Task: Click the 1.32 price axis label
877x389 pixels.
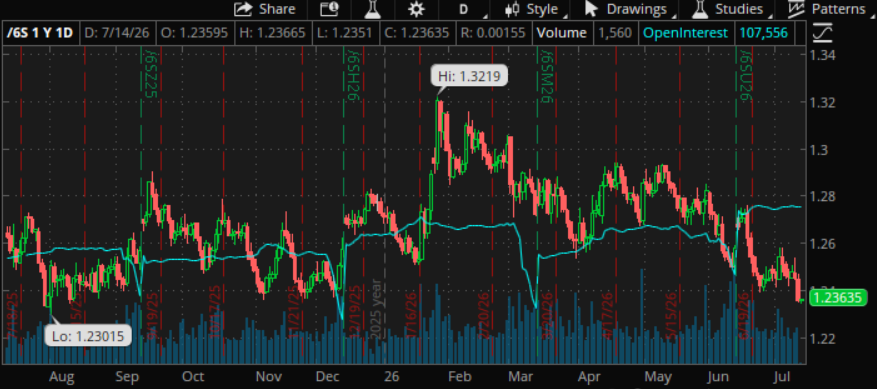Action: click(x=823, y=102)
